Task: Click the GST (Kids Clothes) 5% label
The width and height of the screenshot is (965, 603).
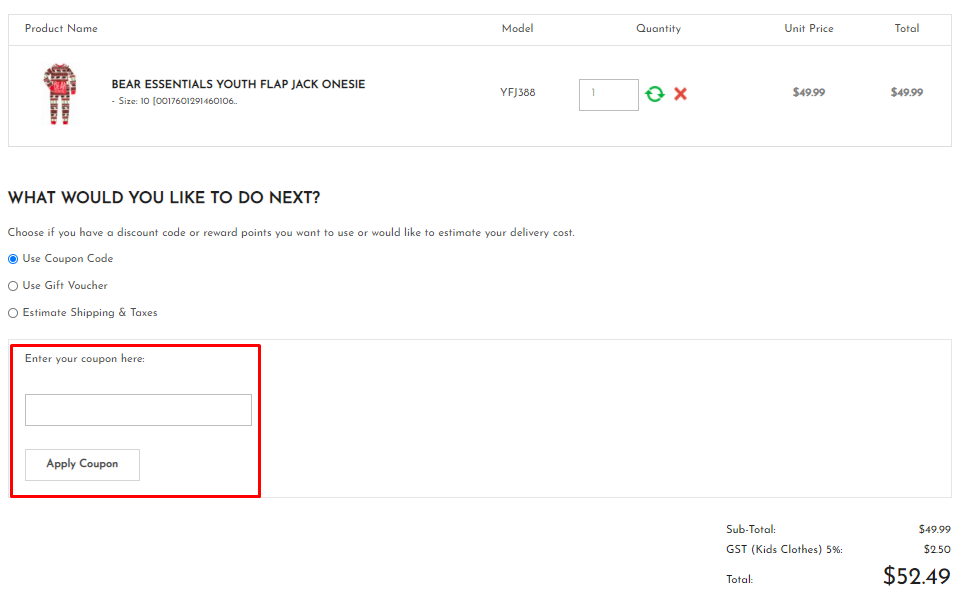Action: (x=784, y=549)
